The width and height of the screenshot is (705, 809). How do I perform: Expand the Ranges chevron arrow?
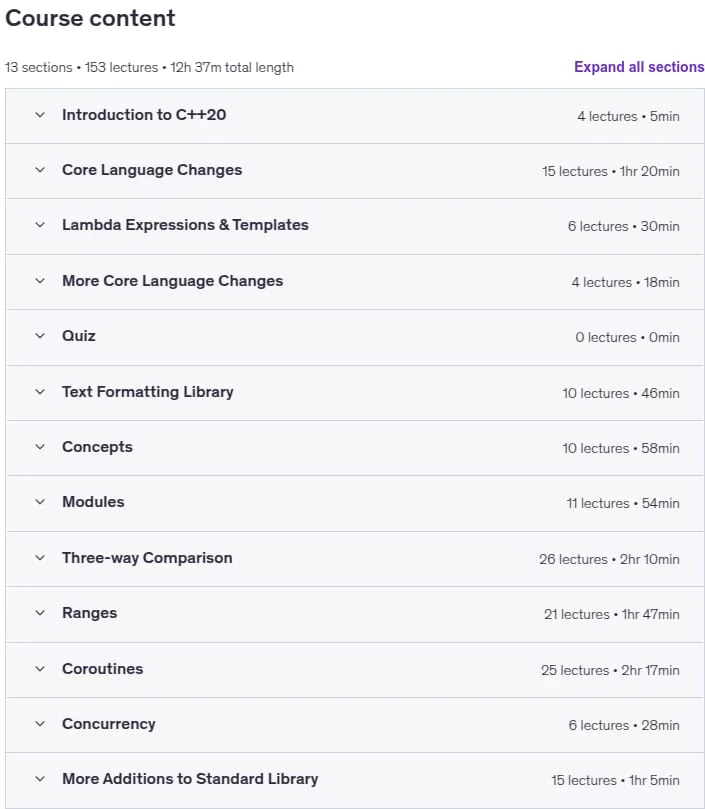(40, 613)
